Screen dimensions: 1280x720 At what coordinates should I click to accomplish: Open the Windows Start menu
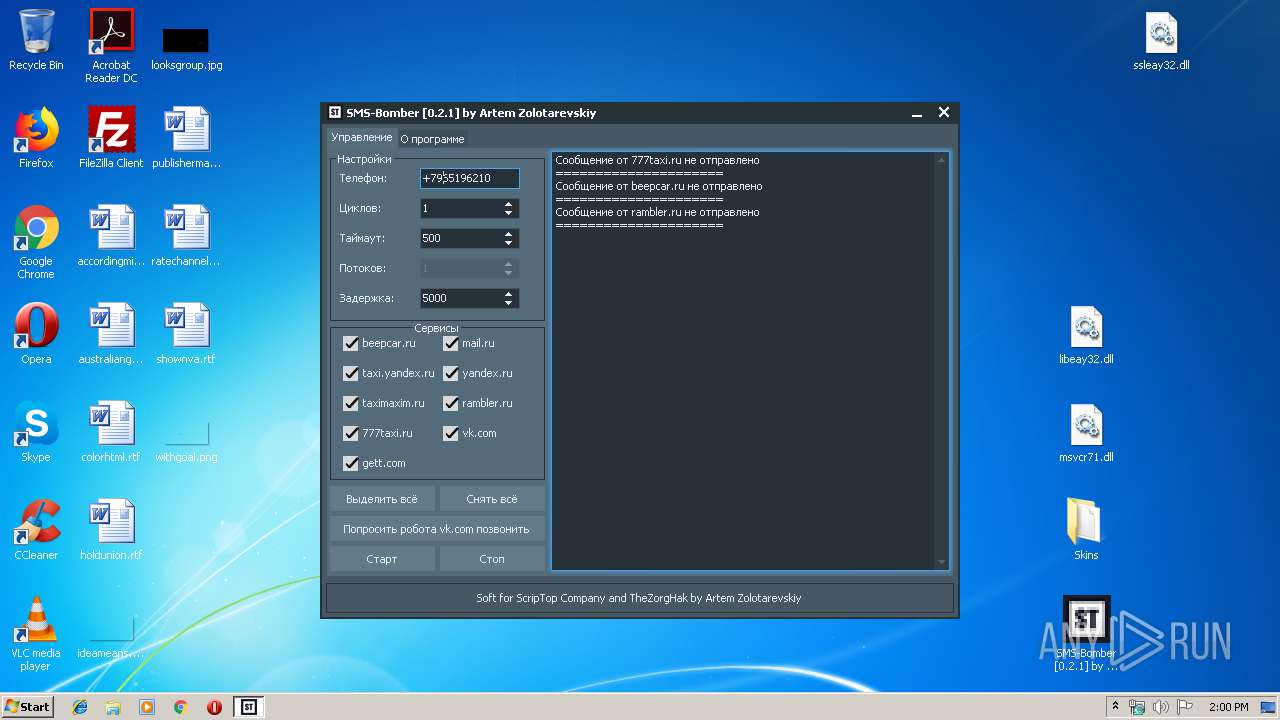(x=27, y=707)
